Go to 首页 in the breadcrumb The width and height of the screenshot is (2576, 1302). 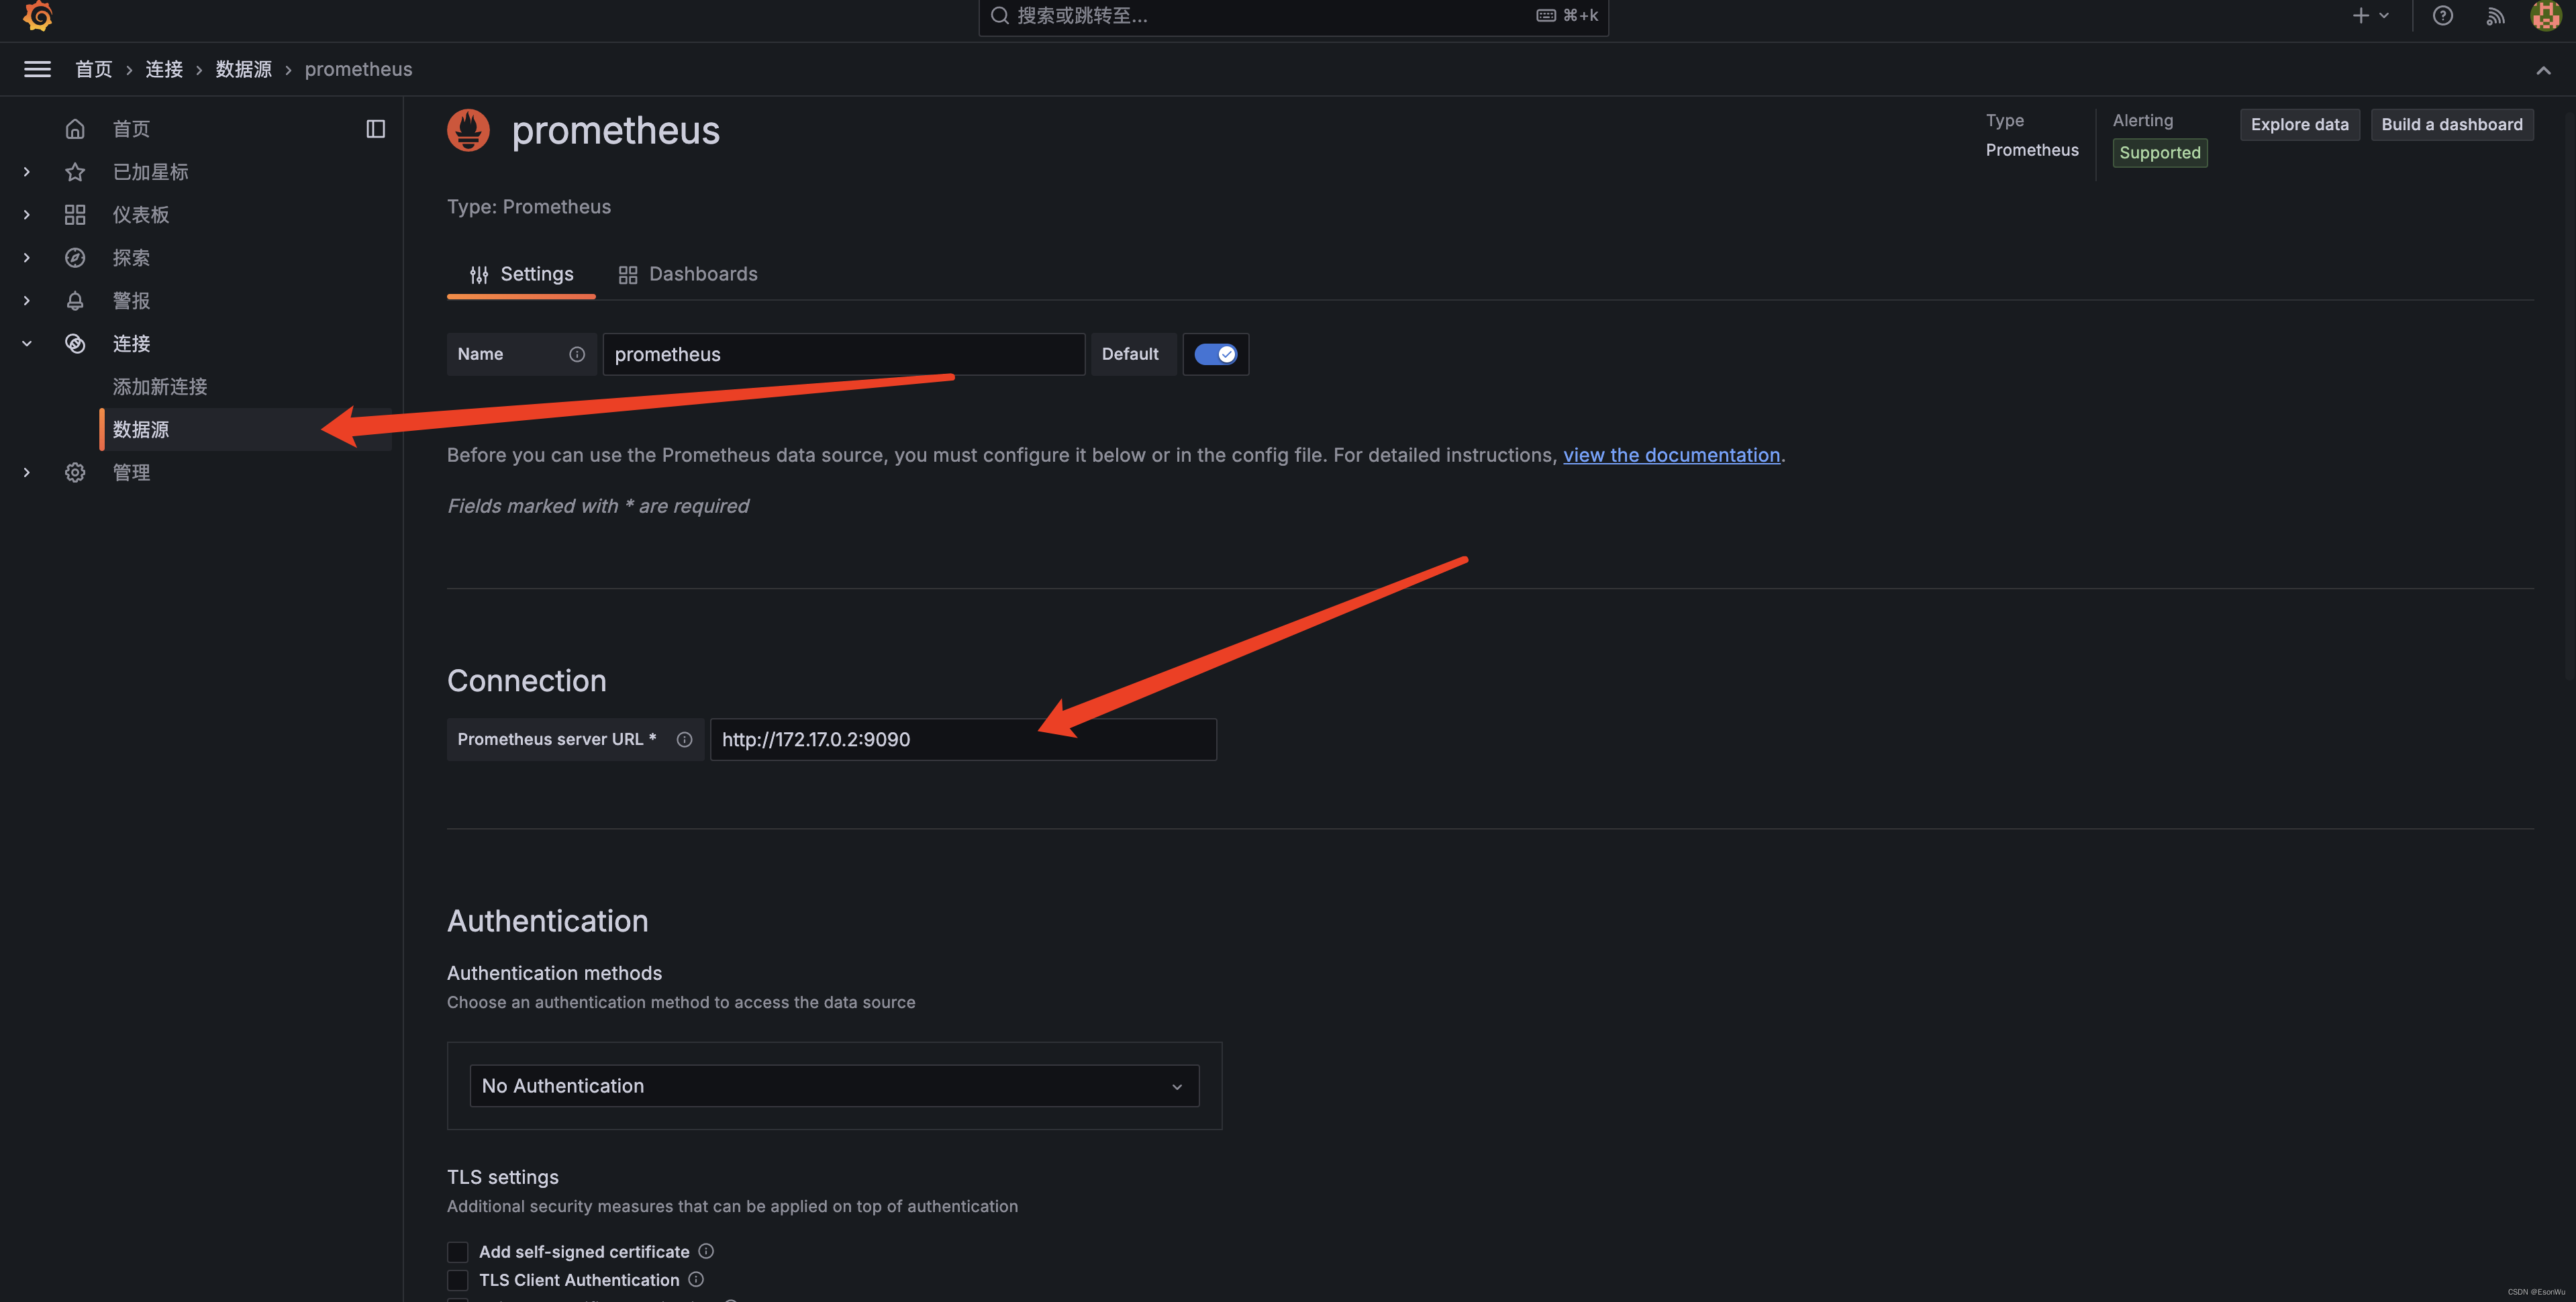[94, 69]
